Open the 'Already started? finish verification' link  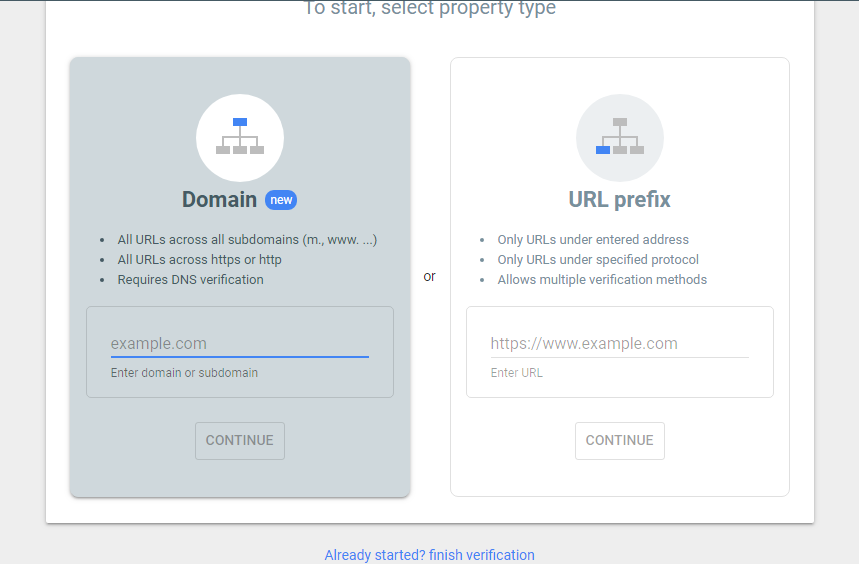[430, 555]
